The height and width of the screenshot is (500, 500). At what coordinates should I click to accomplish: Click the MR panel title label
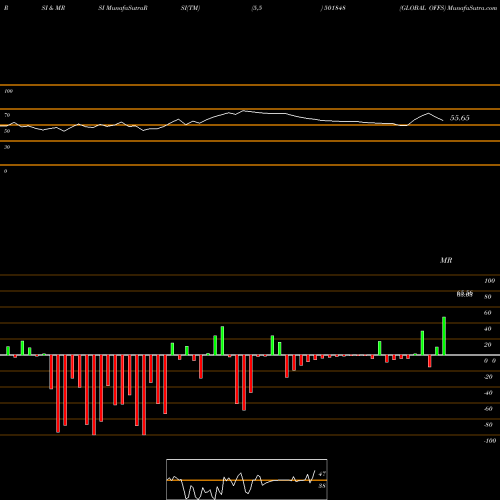(x=446, y=260)
